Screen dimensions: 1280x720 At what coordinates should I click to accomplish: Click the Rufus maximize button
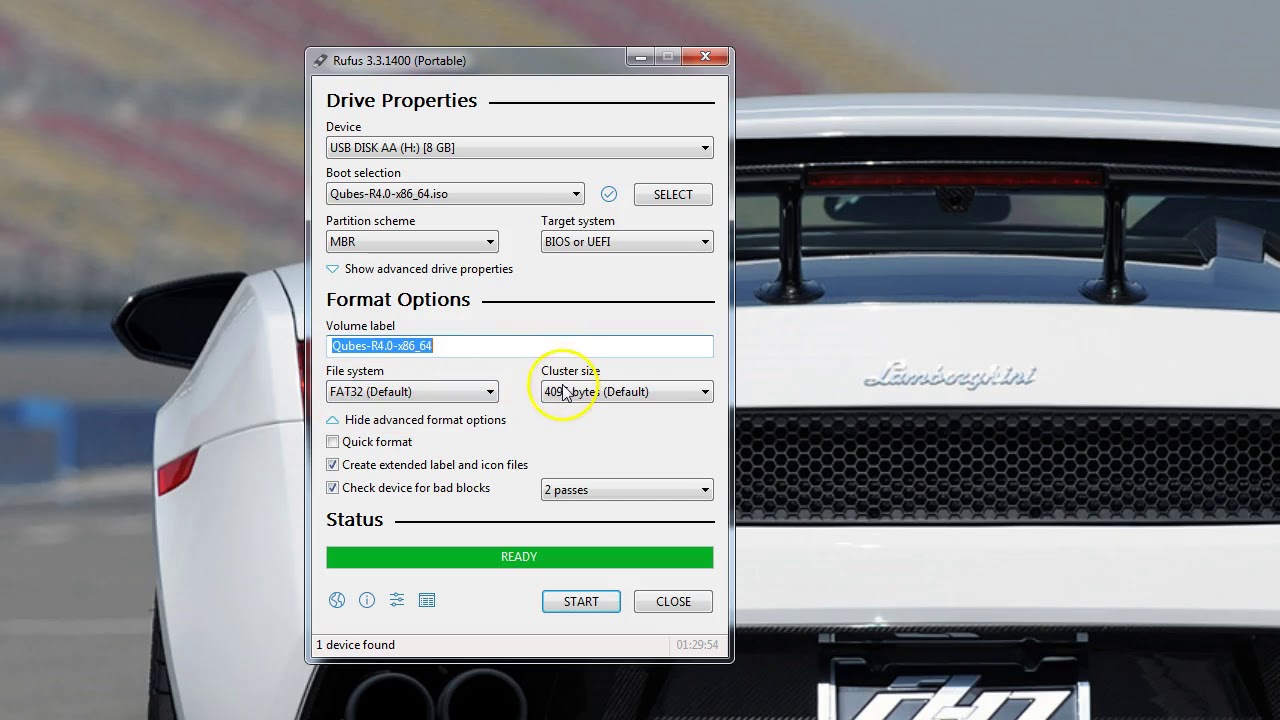pyautogui.click(x=668, y=57)
